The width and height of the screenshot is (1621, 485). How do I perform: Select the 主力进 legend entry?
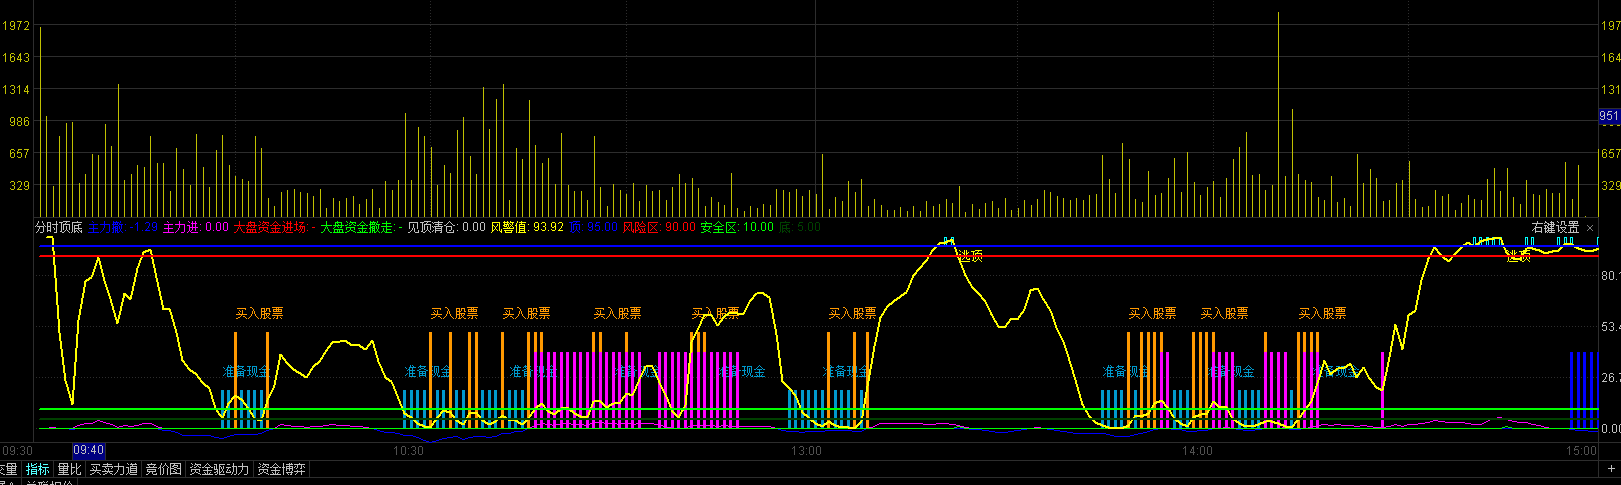coord(195,227)
